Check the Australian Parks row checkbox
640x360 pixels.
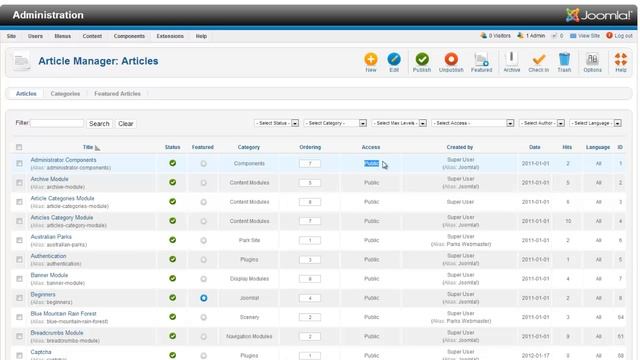pyautogui.click(x=19, y=240)
